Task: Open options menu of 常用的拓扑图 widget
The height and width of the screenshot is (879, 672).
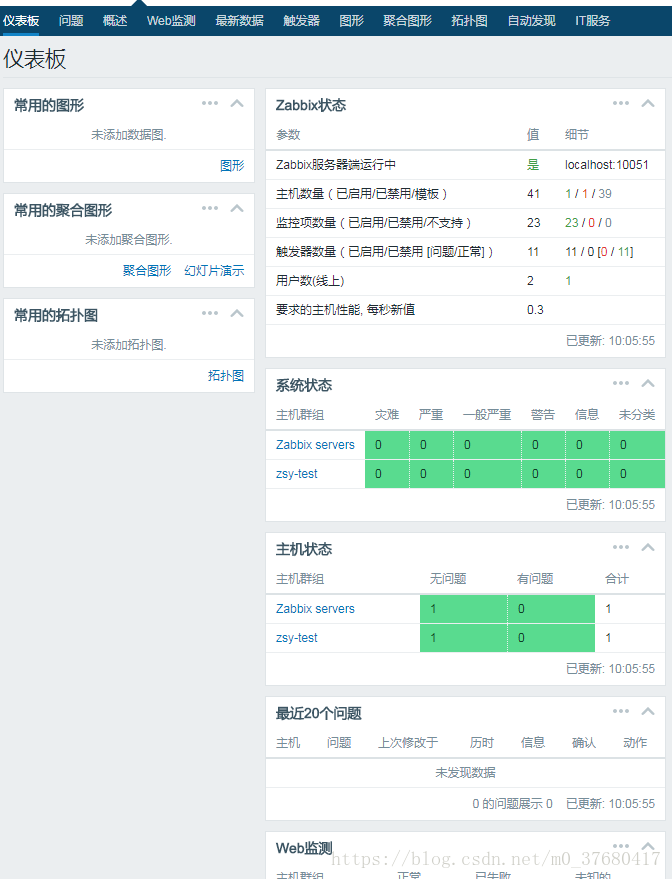Action: 210,313
